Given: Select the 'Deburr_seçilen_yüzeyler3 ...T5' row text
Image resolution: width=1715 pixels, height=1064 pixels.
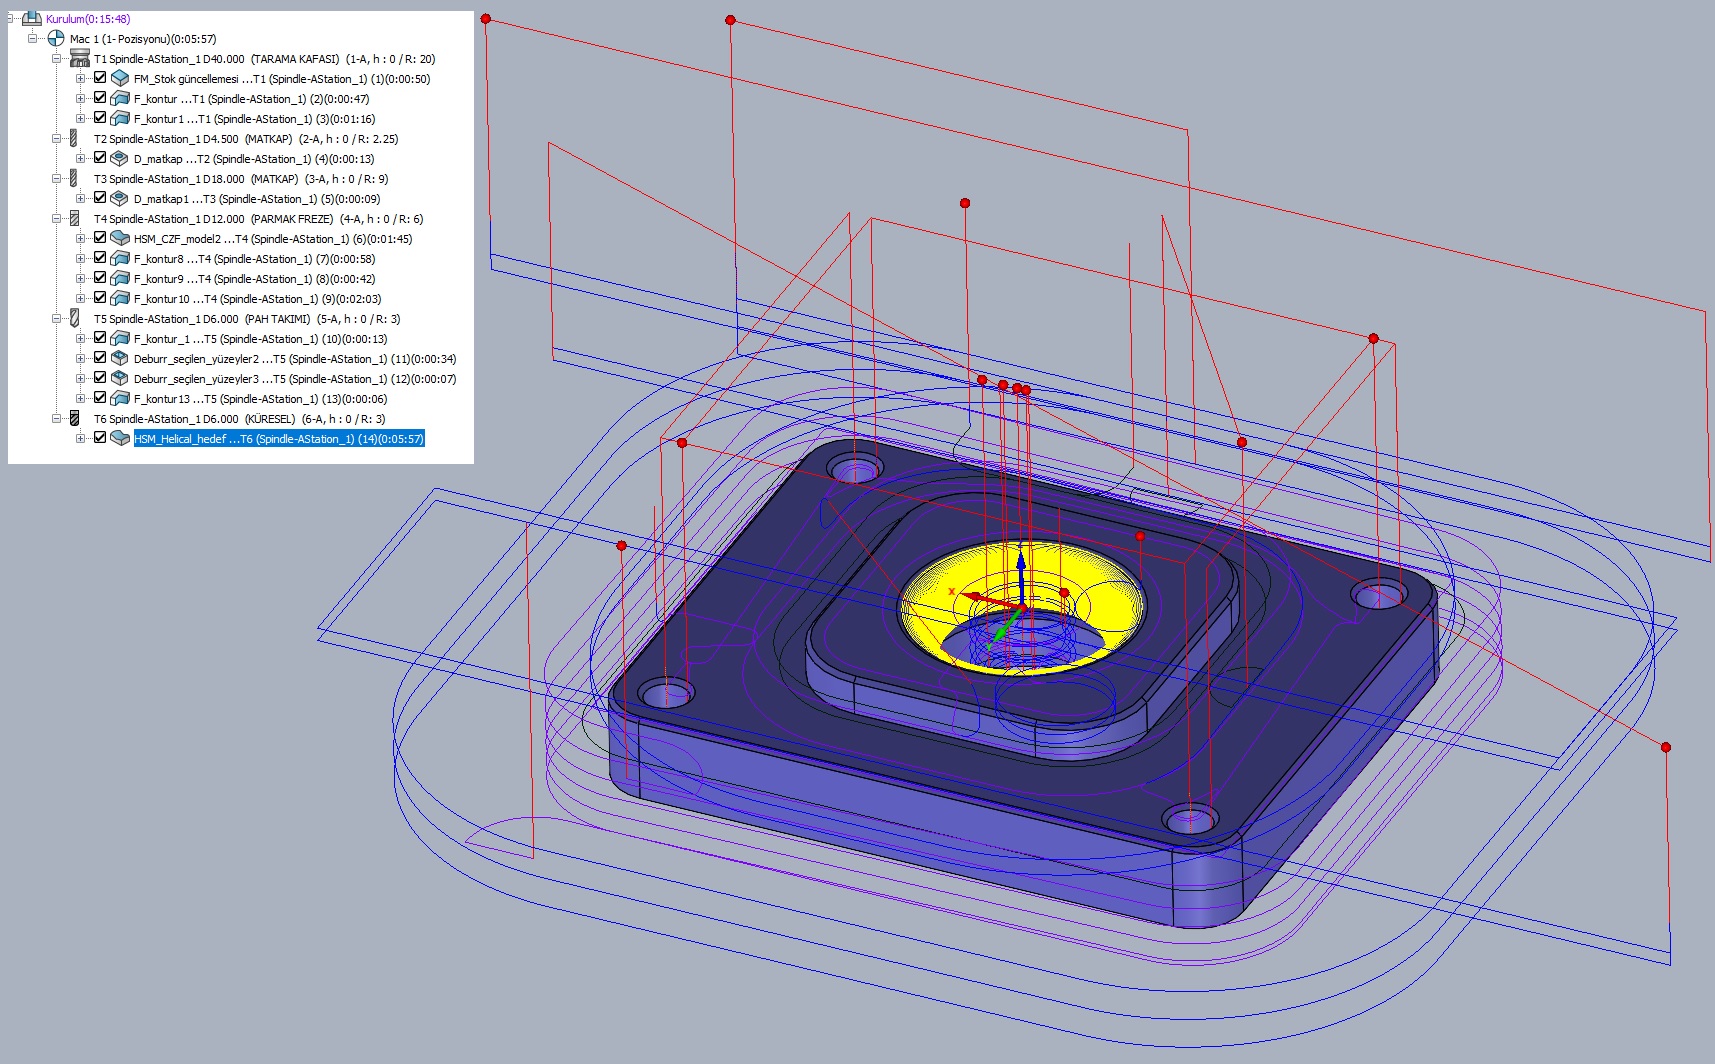Looking at the screenshot, I should pos(295,379).
